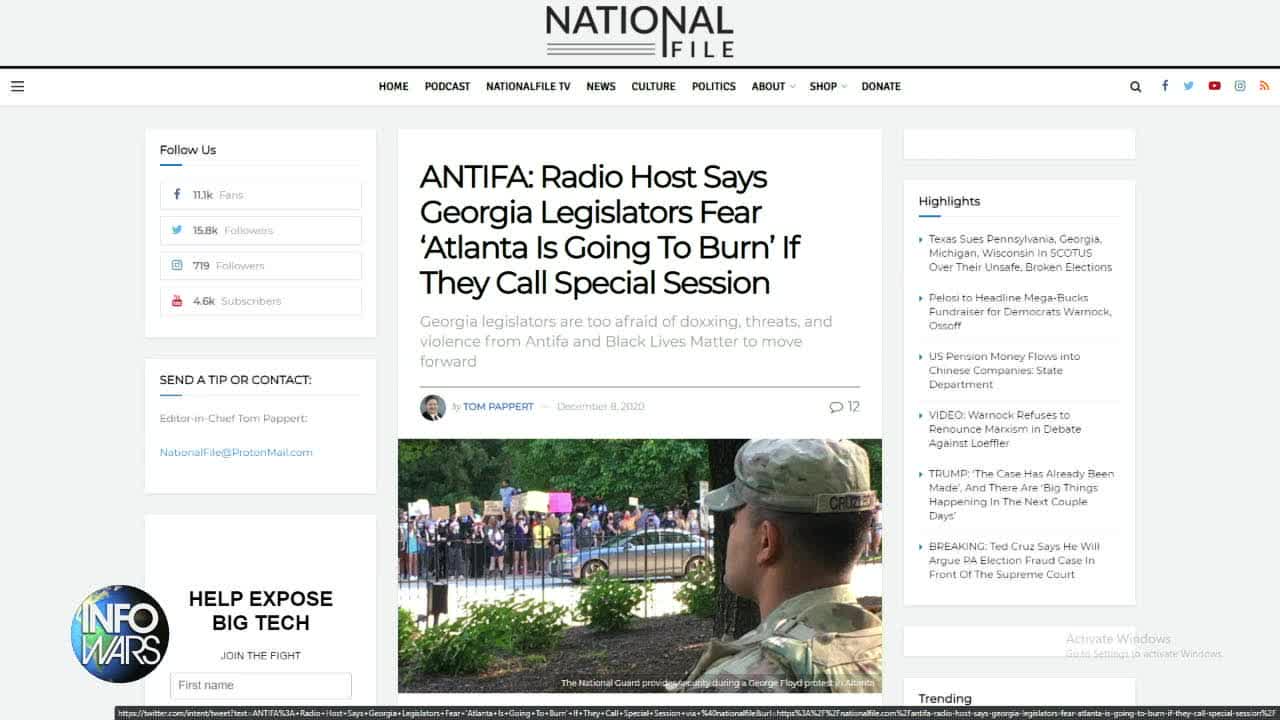Open the NATIONALFILE TV menu item
Viewport: 1280px width, 720px height.
pos(528,86)
